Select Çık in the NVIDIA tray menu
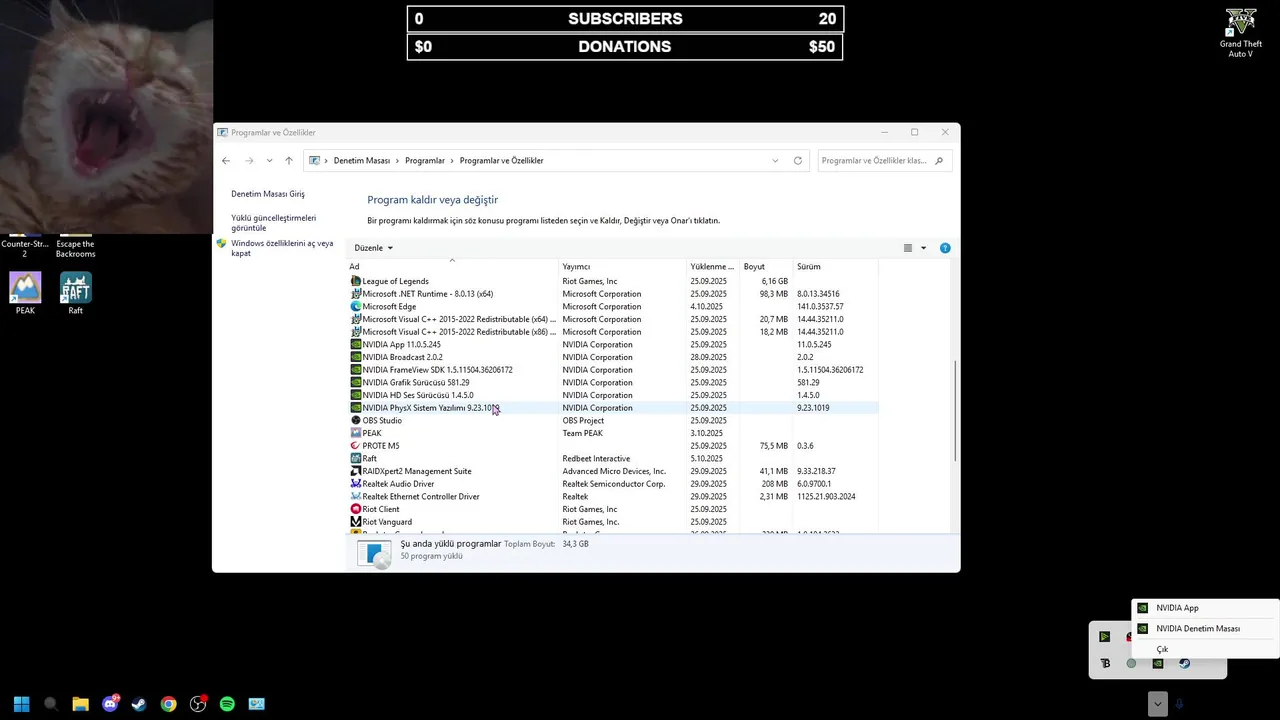This screenshot has height=720, width=1280. (x=1205, y=650)
